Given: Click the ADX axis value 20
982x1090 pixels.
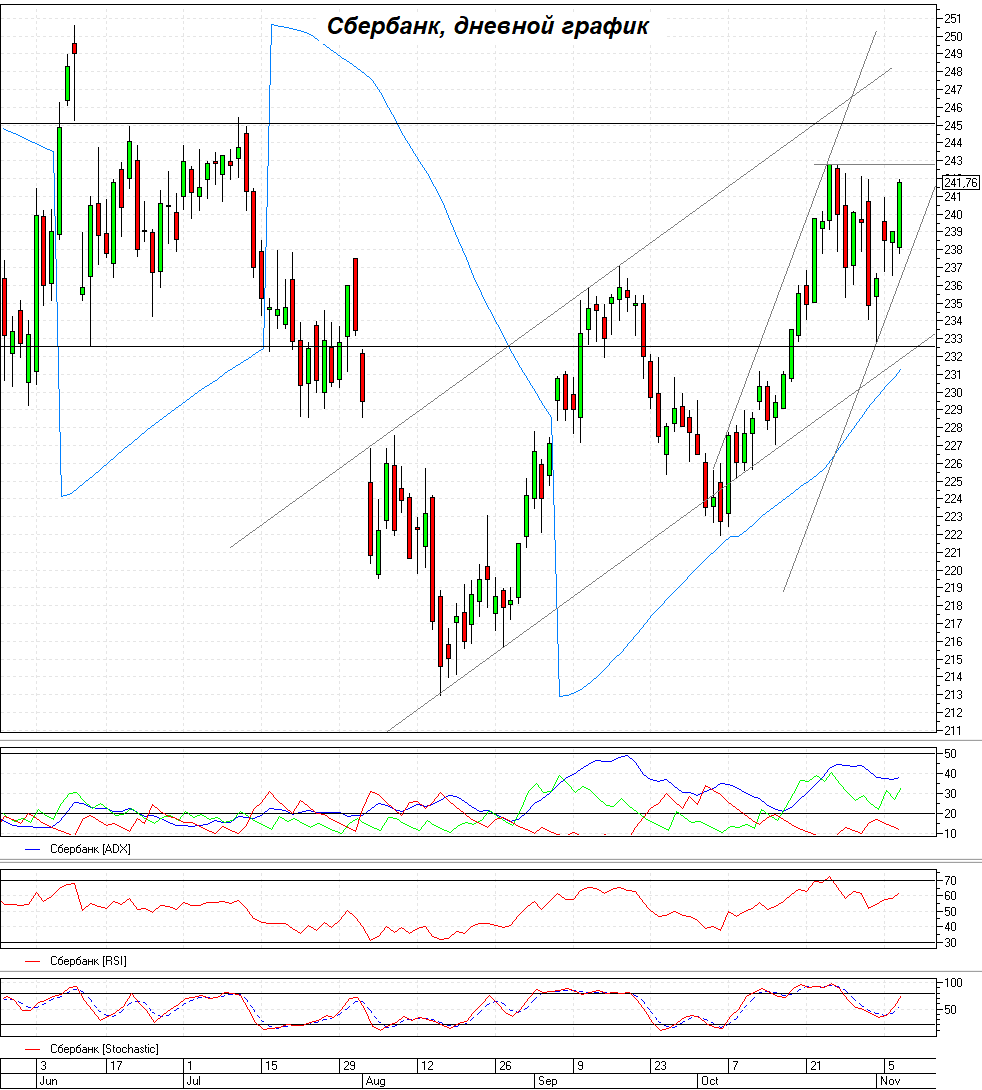Looking at the screenshot, I should click(x=950, y=814).
